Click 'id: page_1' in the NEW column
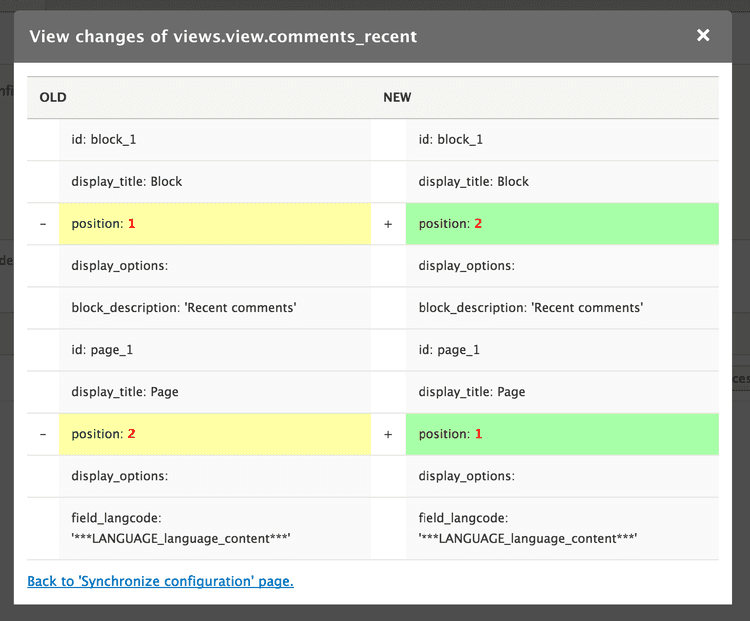Image resolution: width=750 pixels, height=621 pixels. [x=562, y=350]
